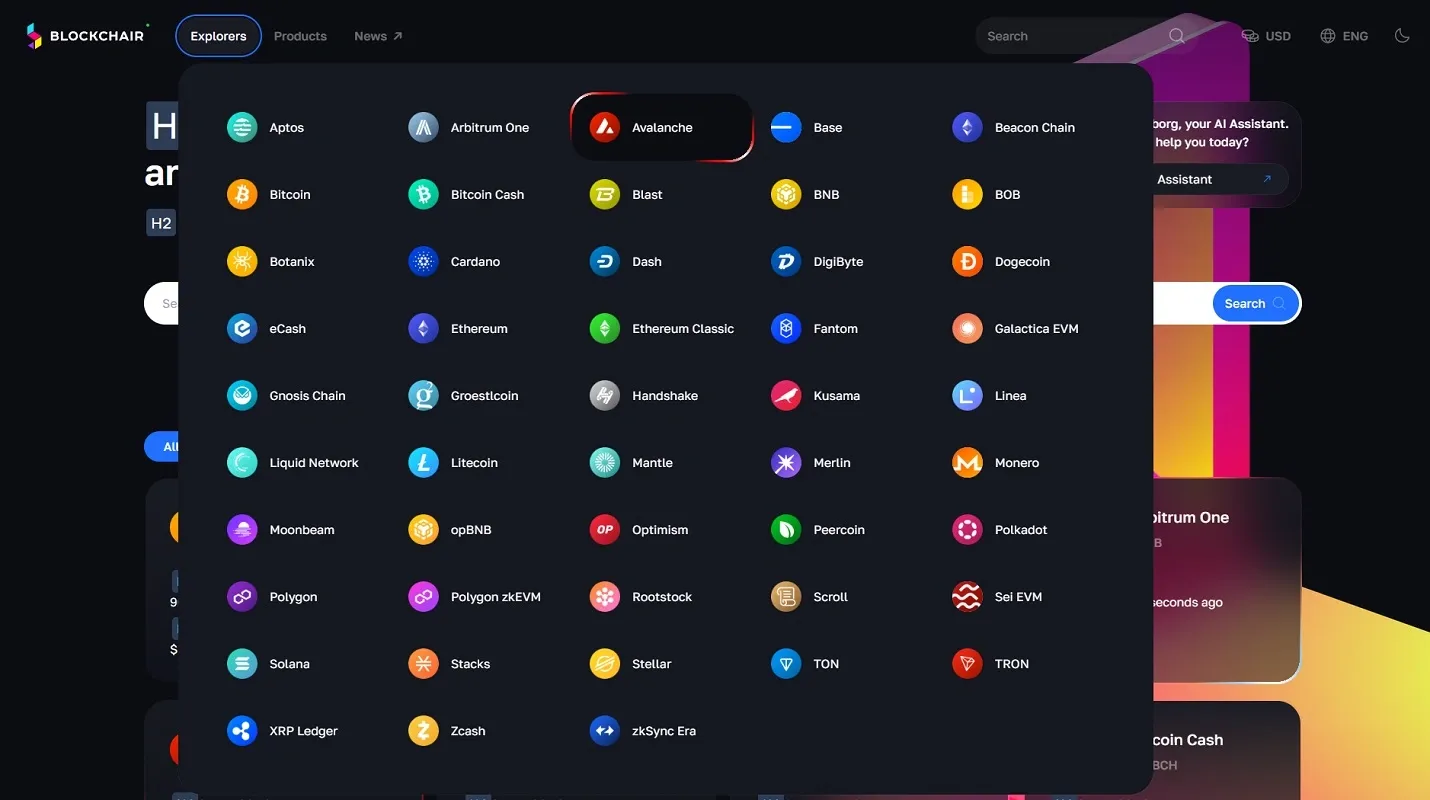This screenshot has width=1430, height=800.
Task: Click the blue Search button
Action: pos(1256,303)
